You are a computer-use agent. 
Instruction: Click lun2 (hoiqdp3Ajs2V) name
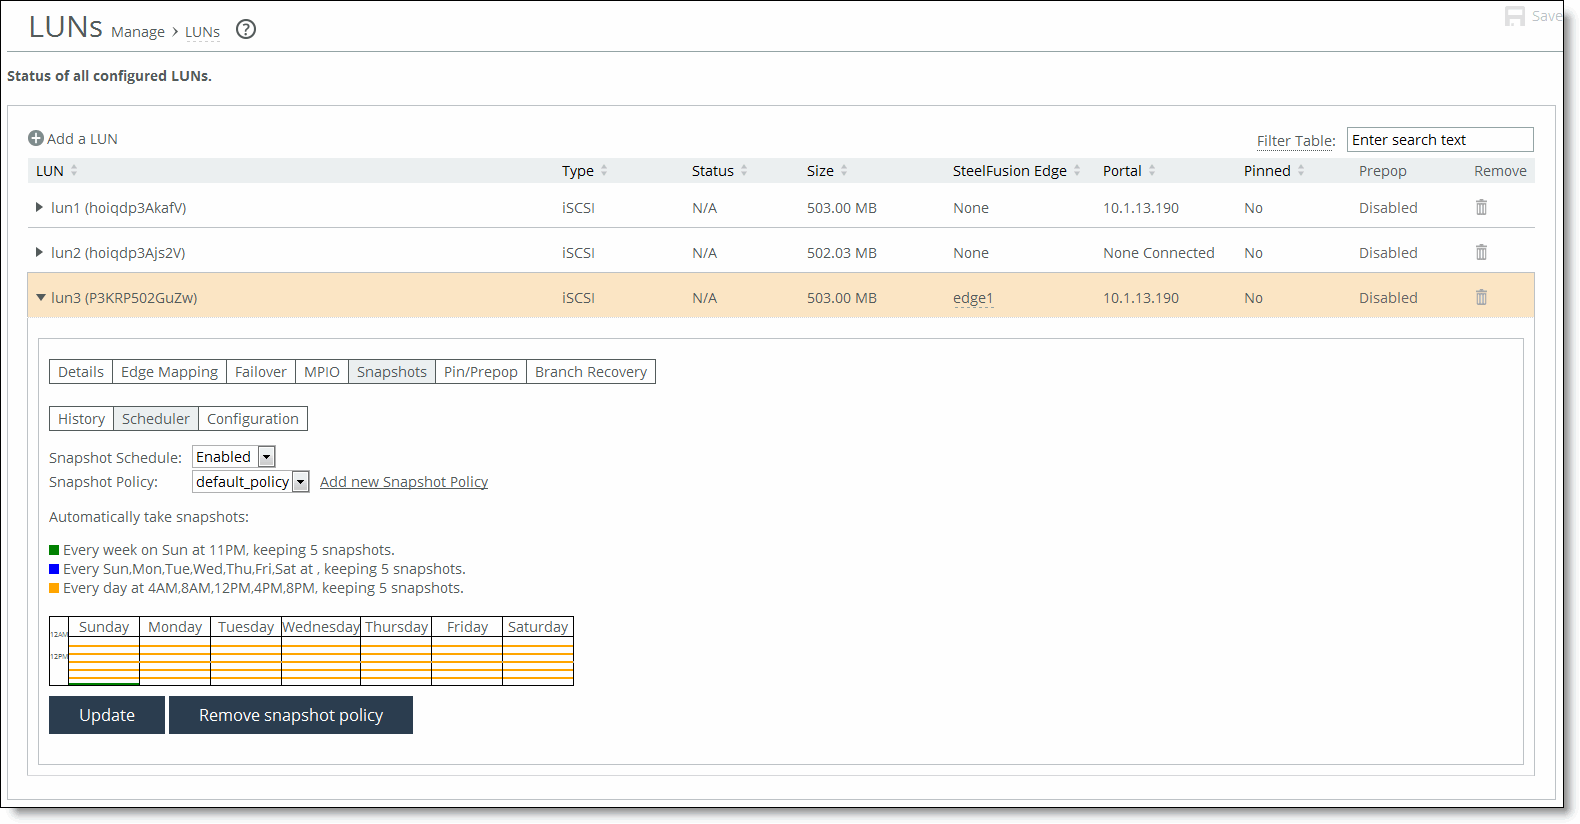pyautogui.click(x=118, y=253)
